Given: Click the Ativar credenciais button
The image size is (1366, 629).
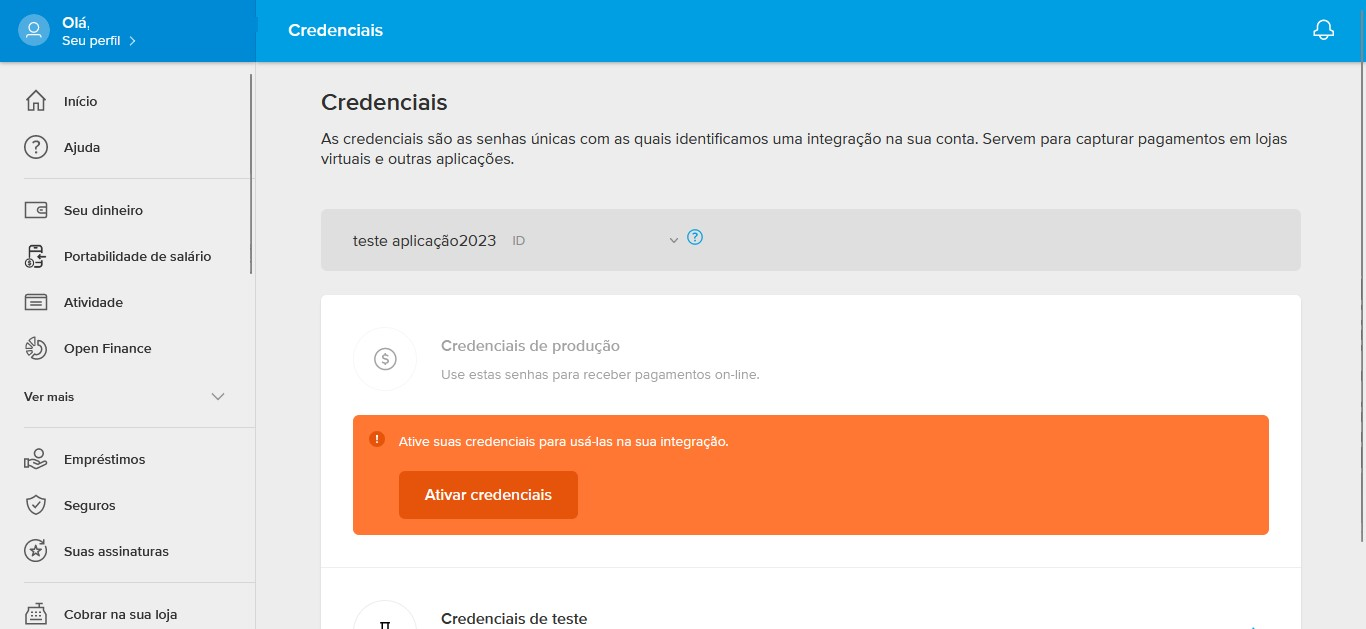Looking at the screenshot, I should [x=488, y=495].
